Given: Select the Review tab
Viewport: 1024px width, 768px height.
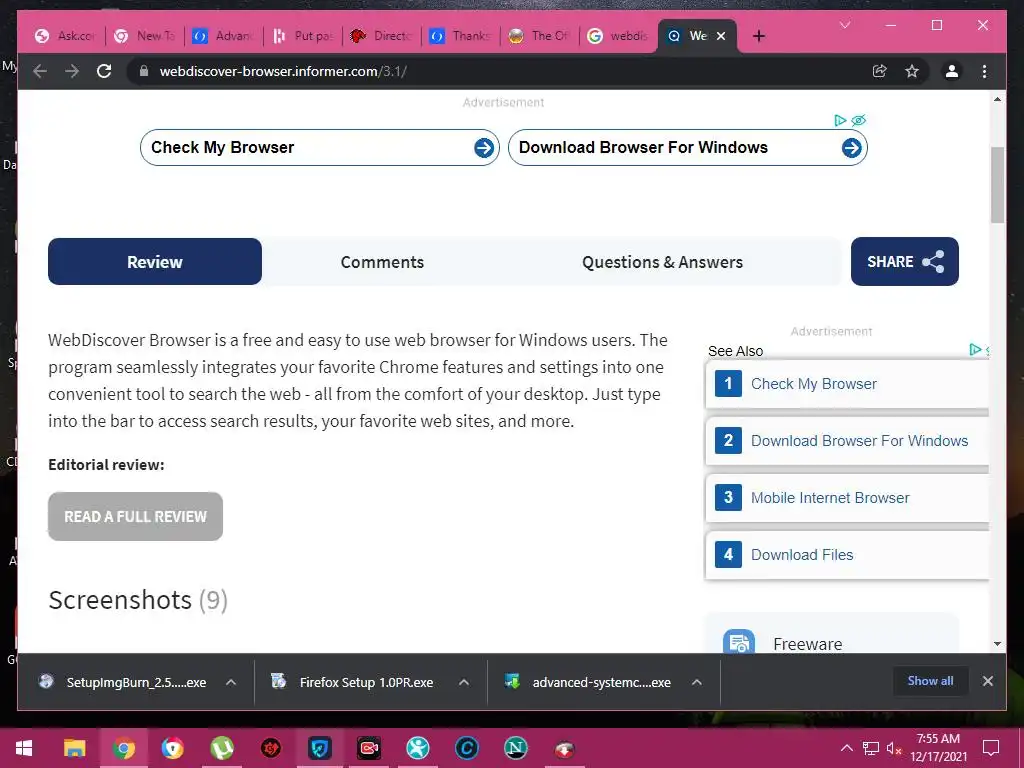Looking at the screenshot, I should pos(155,262).
